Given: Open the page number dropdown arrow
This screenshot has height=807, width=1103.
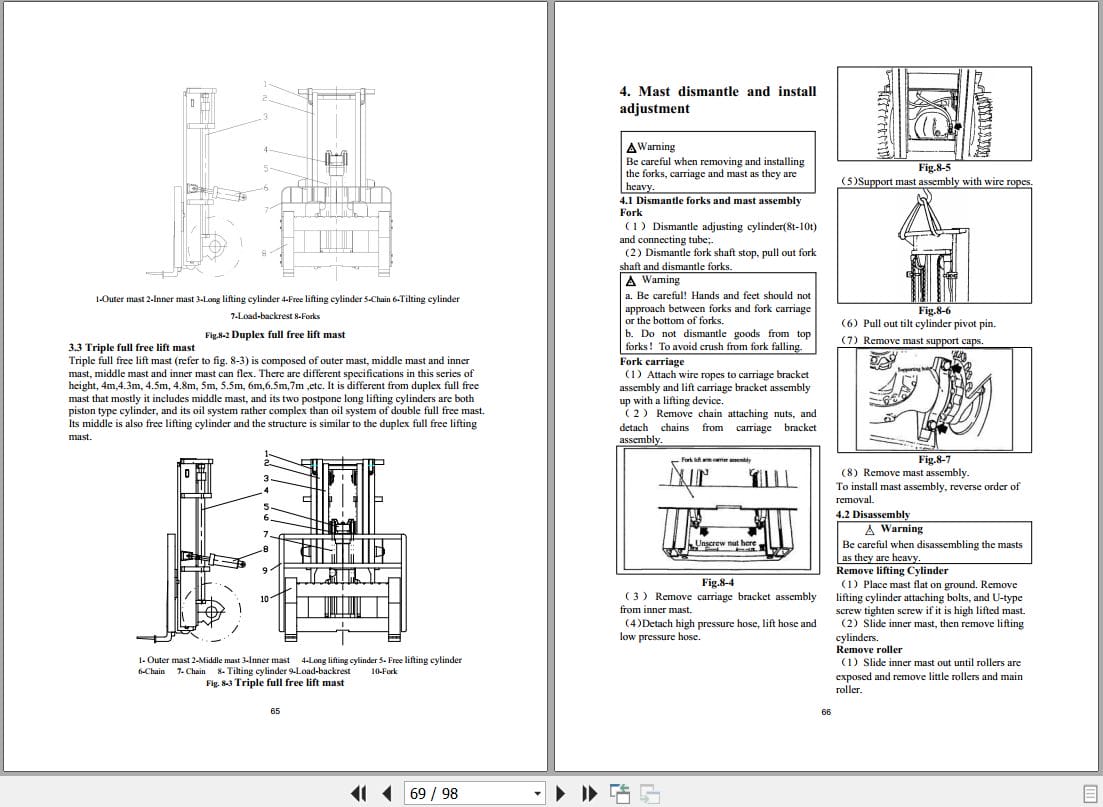Looking at the screenshot, I should [537, 794].
